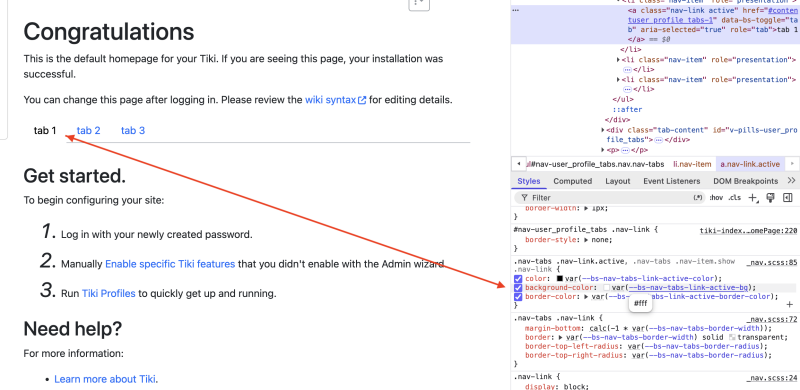The height and width of the screenshot is (390, 800).
Task: Open source link _nav.scss:72
Action: (771, 319)
